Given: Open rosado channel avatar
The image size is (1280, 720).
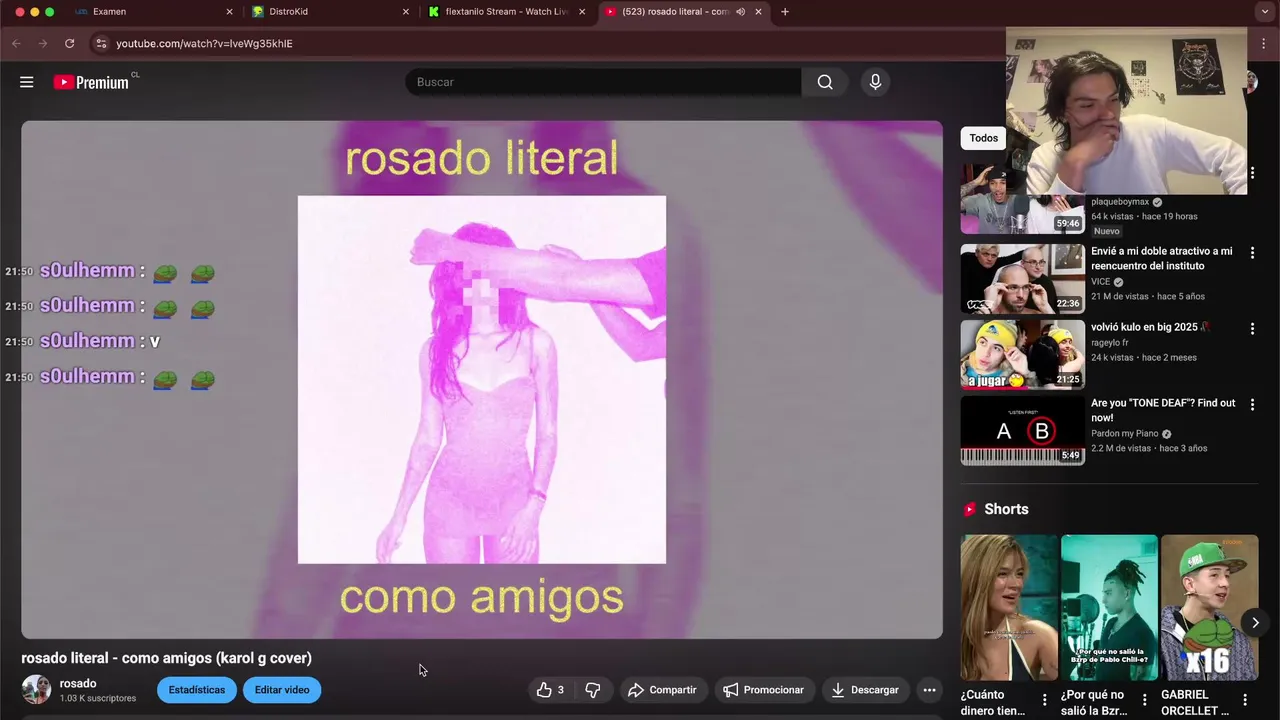Looking at the screenshot, I should click(37, 689).
